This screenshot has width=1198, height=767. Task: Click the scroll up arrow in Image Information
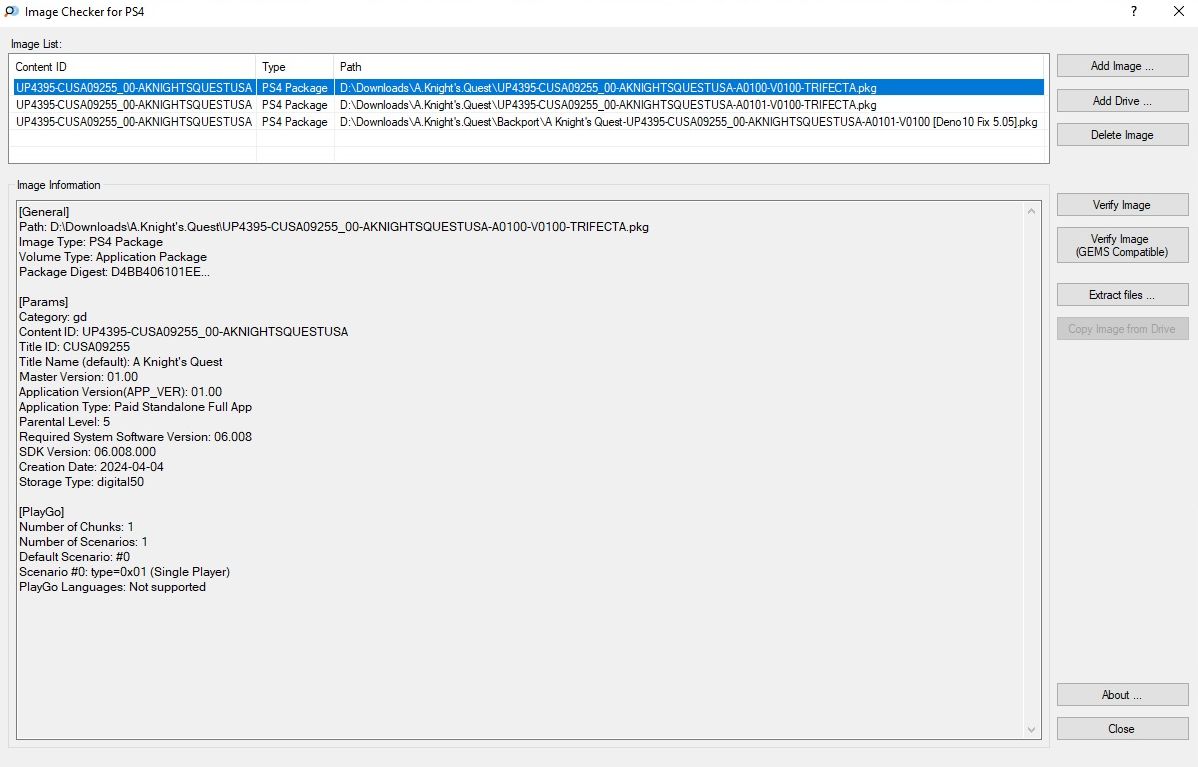tap(1031, 211)
